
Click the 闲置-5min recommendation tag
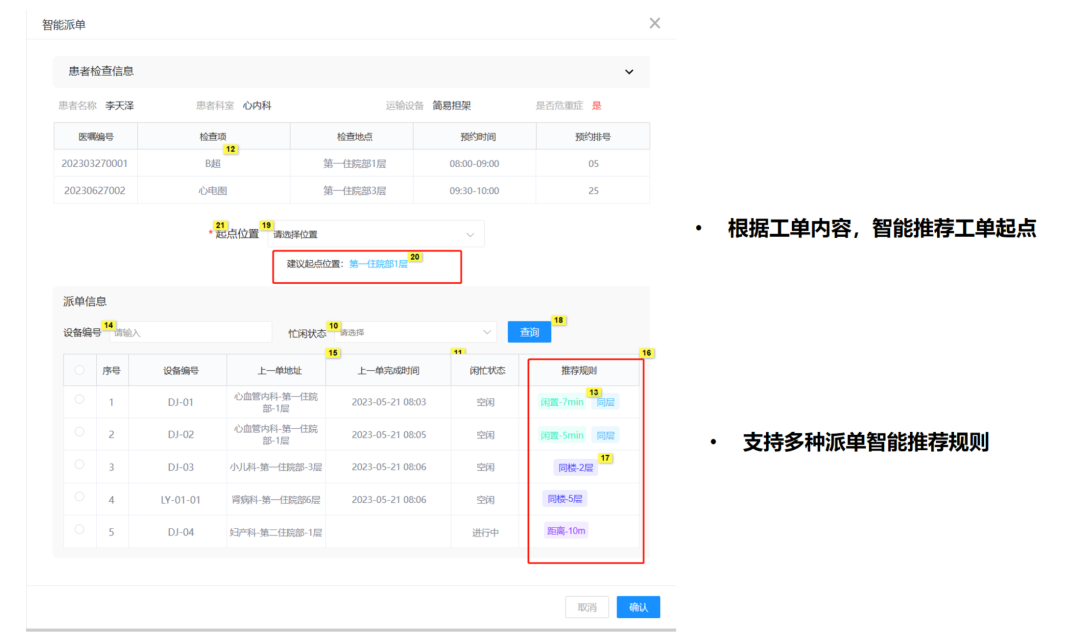click(561, 435)
